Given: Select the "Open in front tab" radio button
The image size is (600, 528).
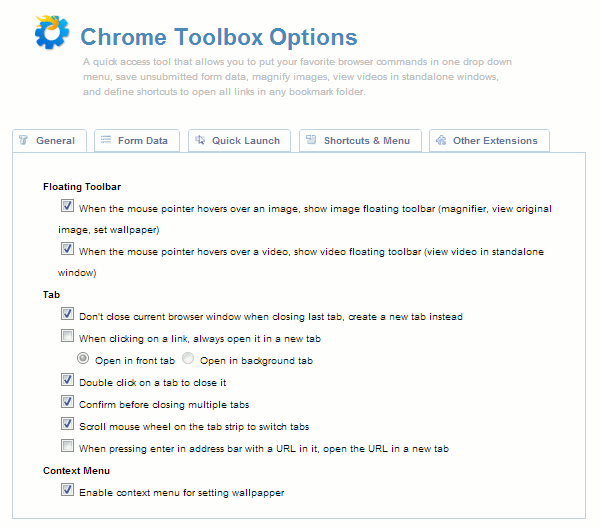Looking at the screenshot, I should (84, 360).
